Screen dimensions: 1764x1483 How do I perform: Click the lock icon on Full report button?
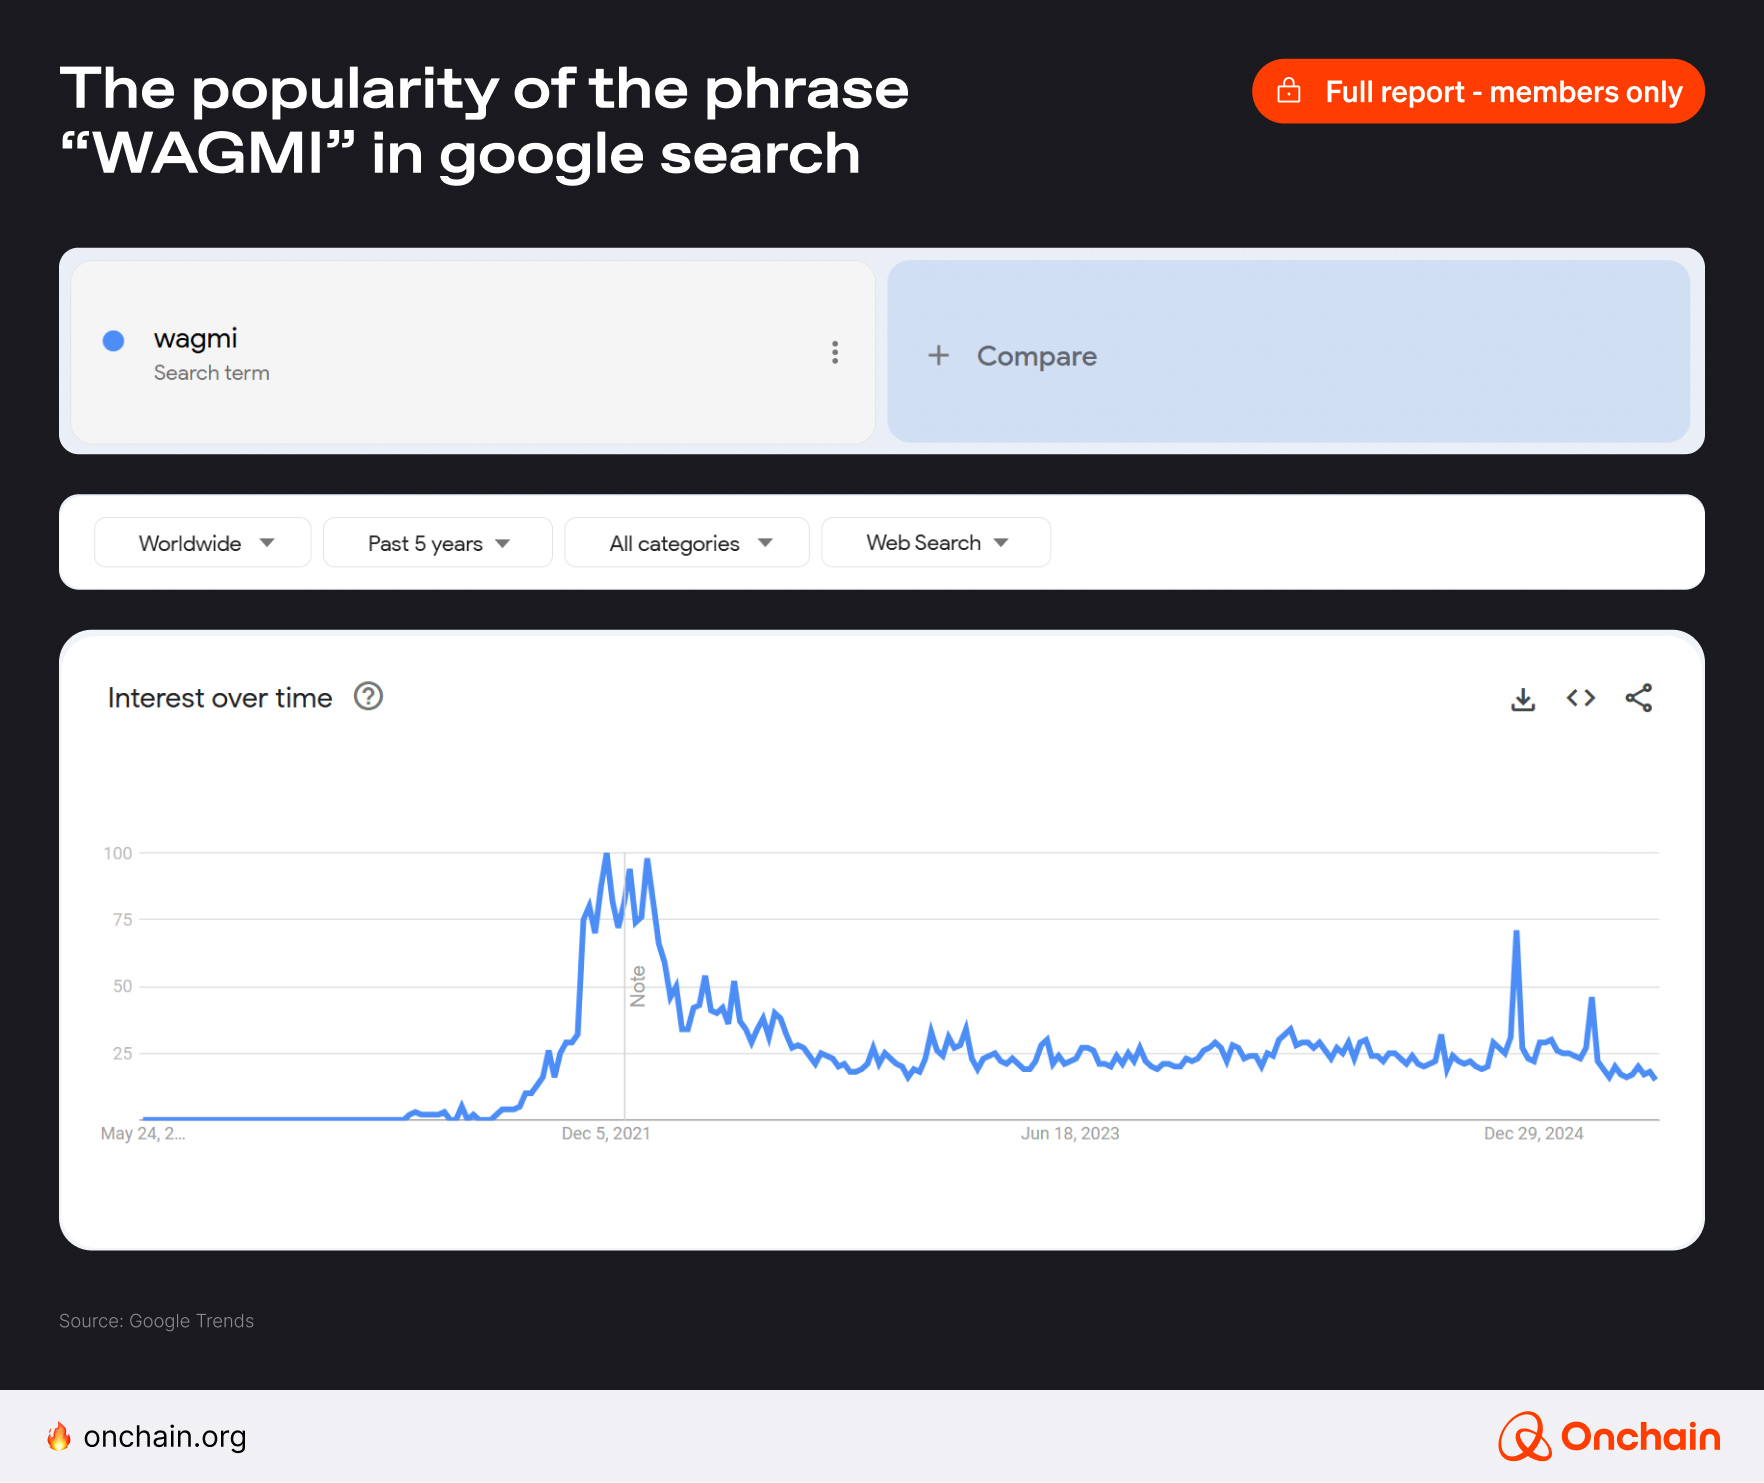(x=1291, y=90)
